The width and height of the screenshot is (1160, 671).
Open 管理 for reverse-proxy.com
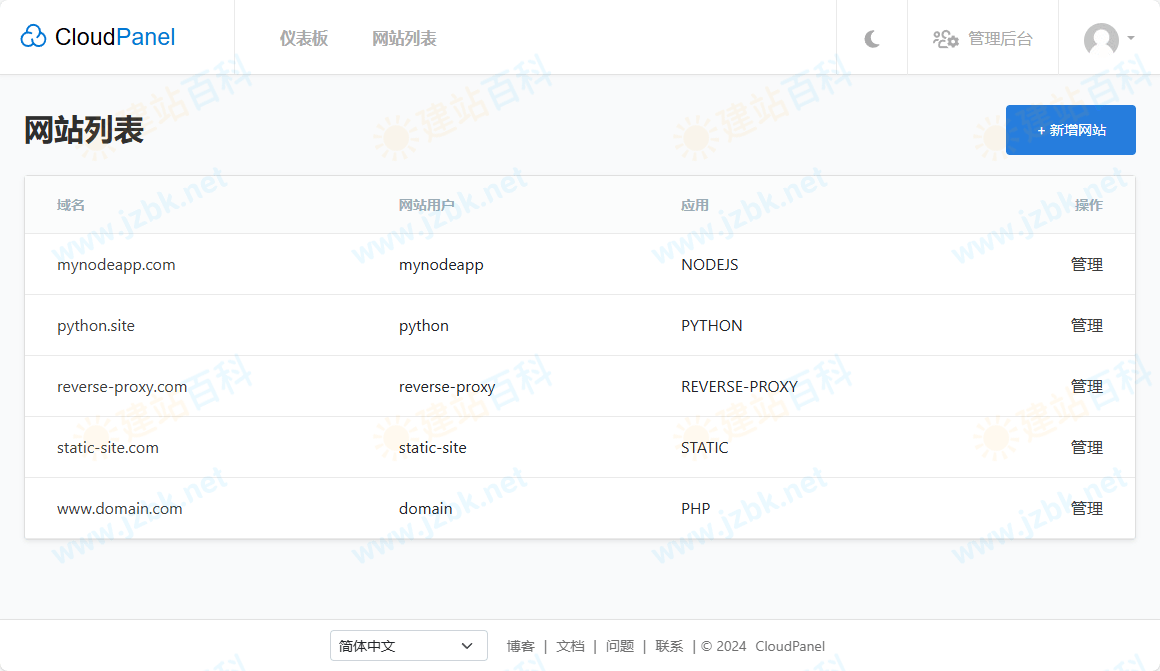tap(1087, 386)
